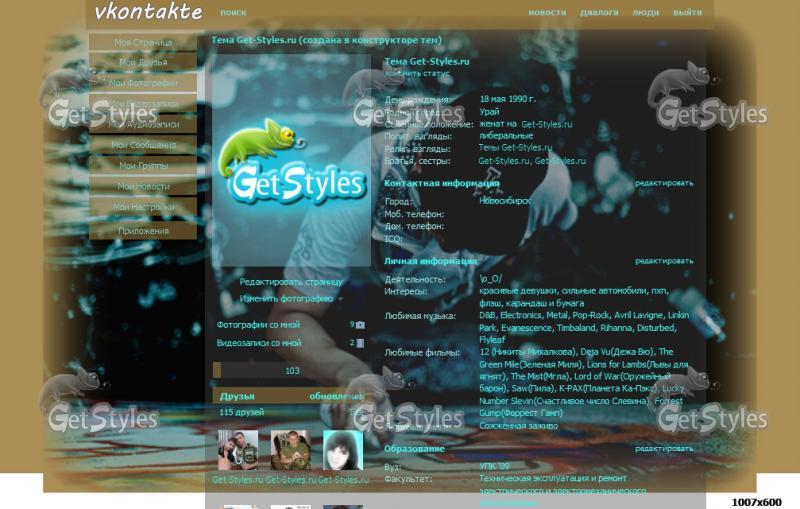This screenshot has width=800, height=509.
Task: Click the Темы Get-Styles.ru religious views link
Action: click(x=515, y=148)
